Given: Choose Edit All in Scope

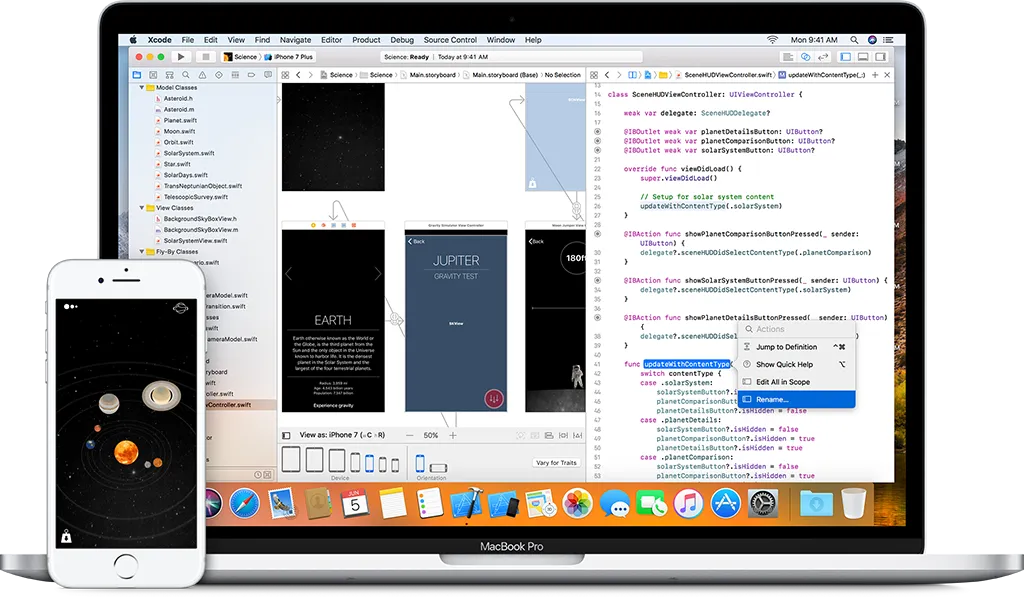Looking at the screenshot, I should pyautogui.click(x=796, y=382).
